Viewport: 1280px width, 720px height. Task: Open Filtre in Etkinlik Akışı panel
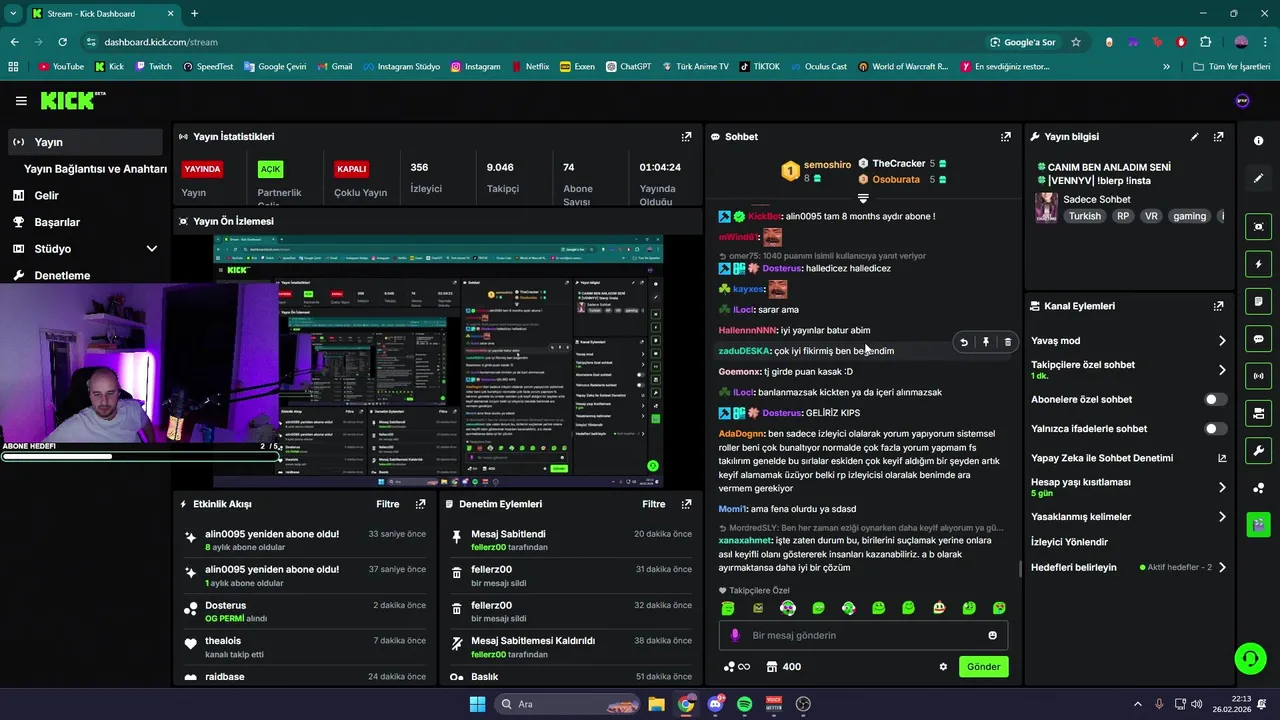click(388, 504)
